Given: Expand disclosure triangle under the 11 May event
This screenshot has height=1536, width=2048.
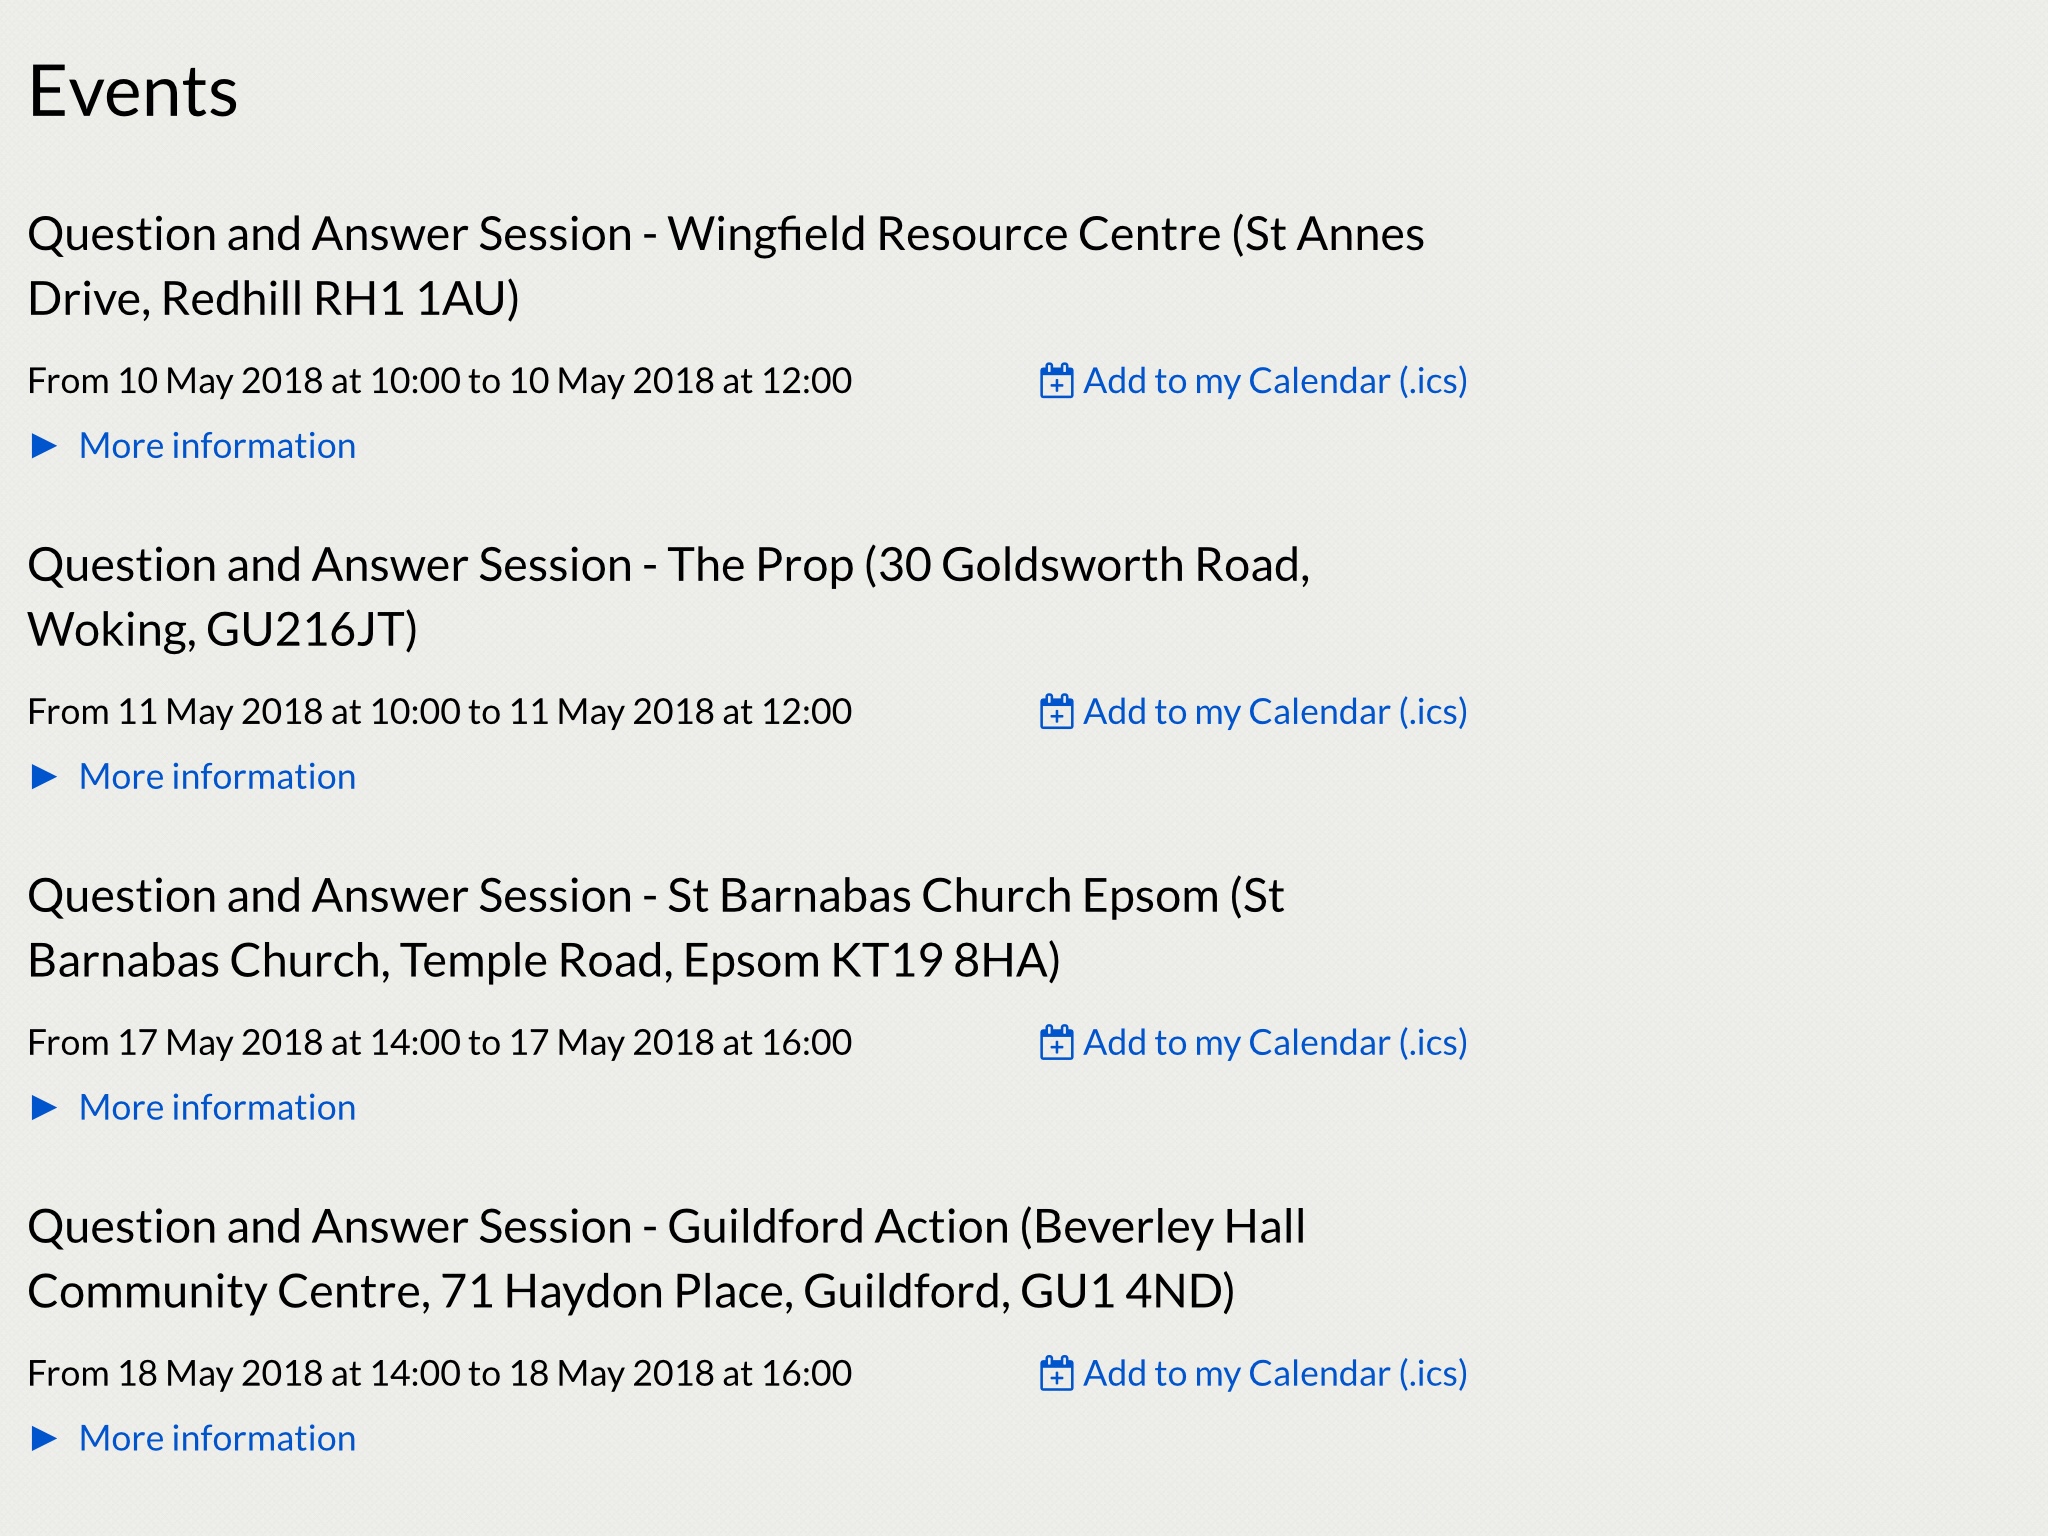Looking at the screenshot, I should [44, 777].
